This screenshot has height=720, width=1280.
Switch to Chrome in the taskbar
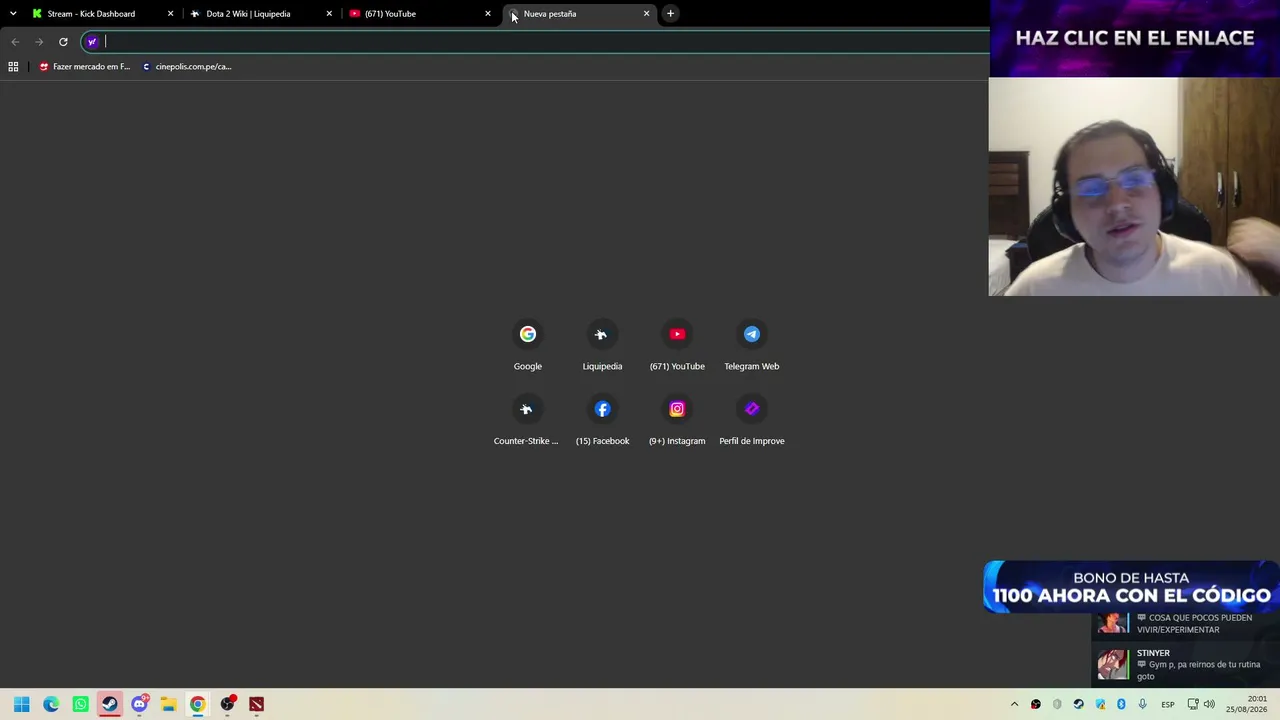198,704
